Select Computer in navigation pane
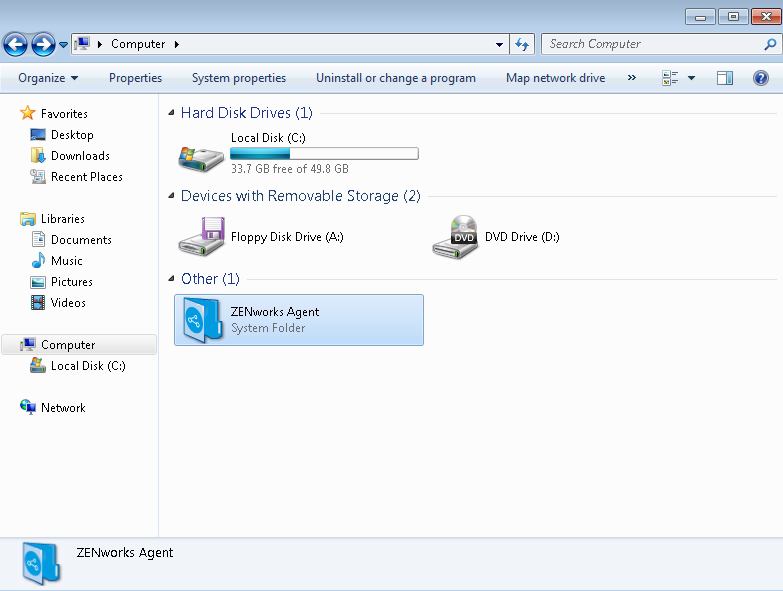Viewport: 783px width, 591px height. (x=79, y=345)
